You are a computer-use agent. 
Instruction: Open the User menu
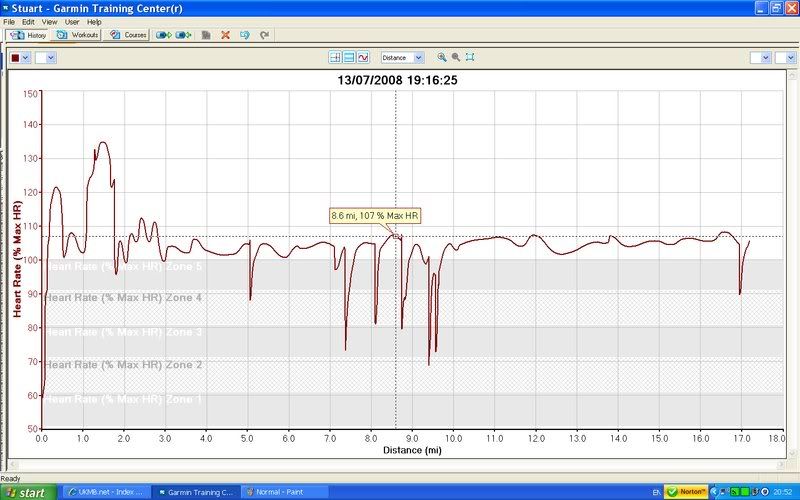coord(72,22)
